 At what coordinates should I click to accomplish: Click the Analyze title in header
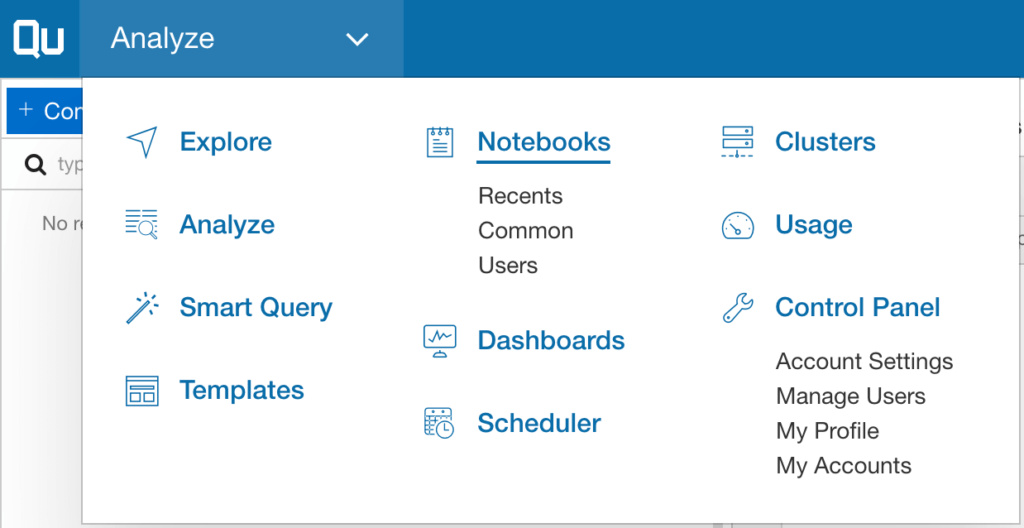(163, 39)
